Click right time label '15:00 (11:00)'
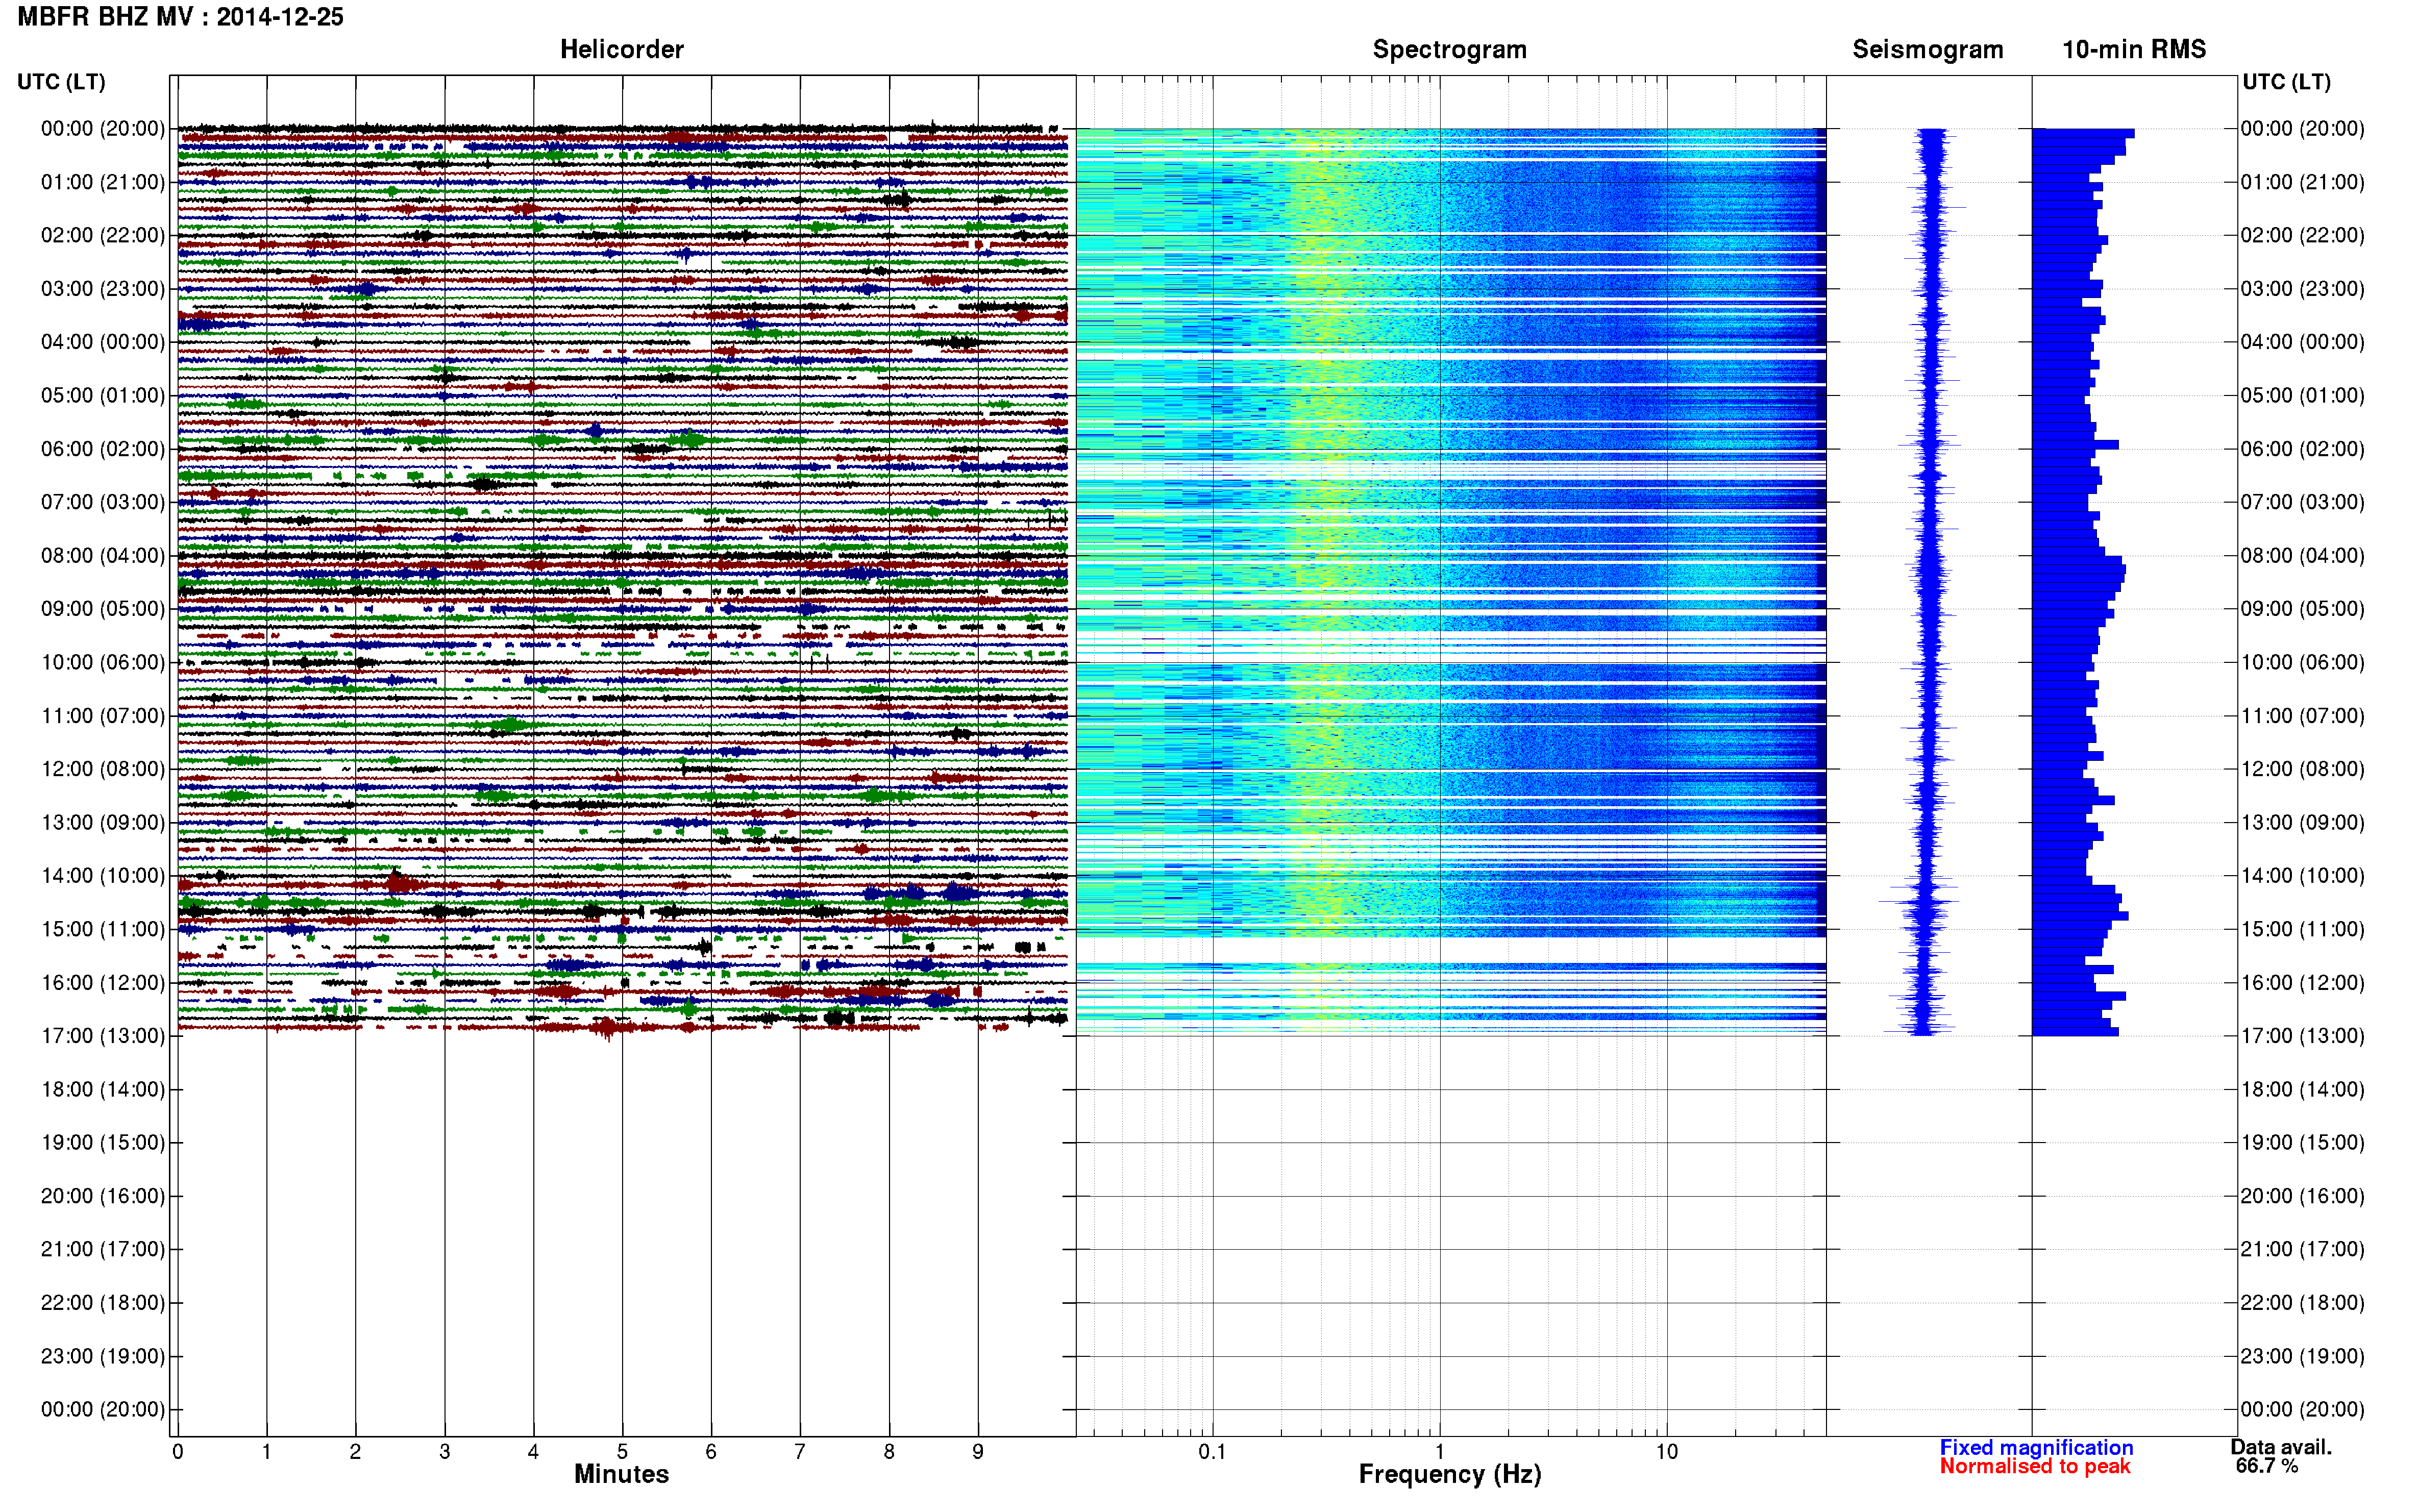This screenshot has width=2419, height=1512. pos(2302,929)
